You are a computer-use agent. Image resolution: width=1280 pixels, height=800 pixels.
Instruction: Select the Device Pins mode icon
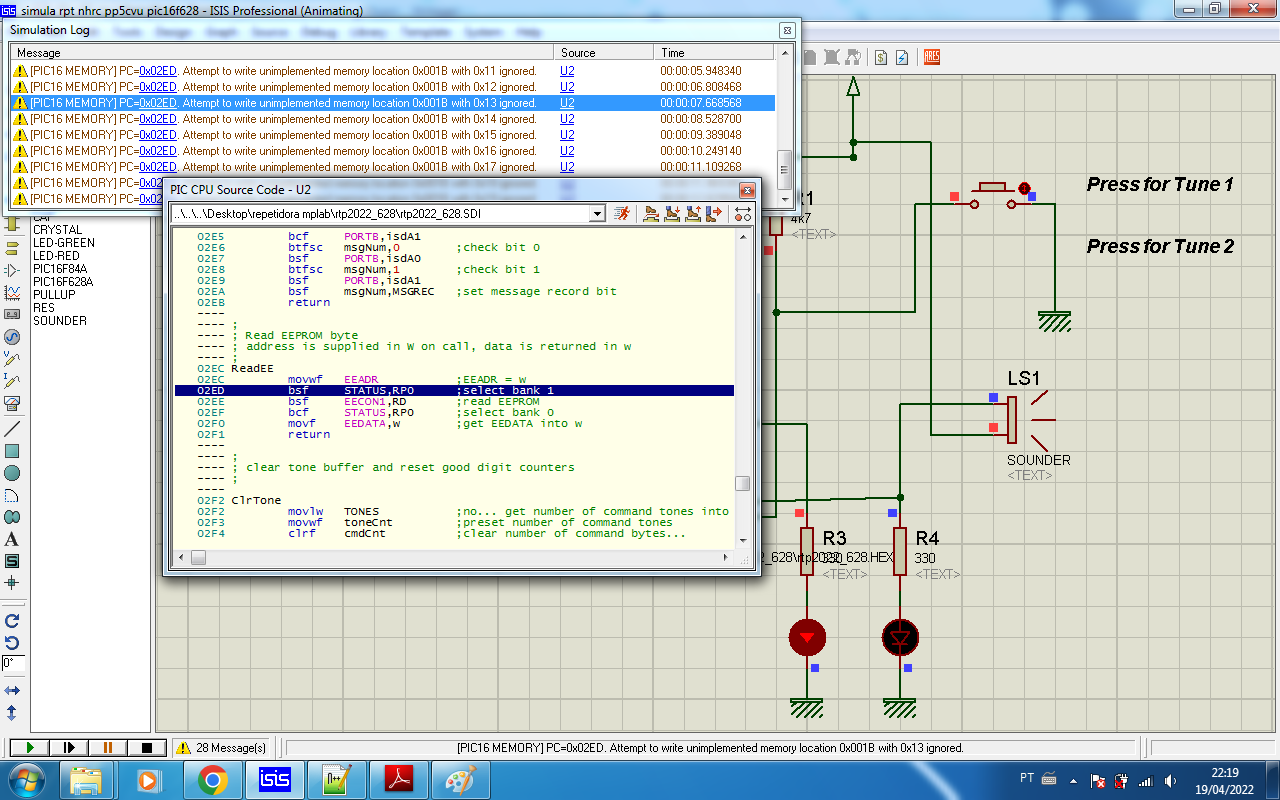pos(12,269)
